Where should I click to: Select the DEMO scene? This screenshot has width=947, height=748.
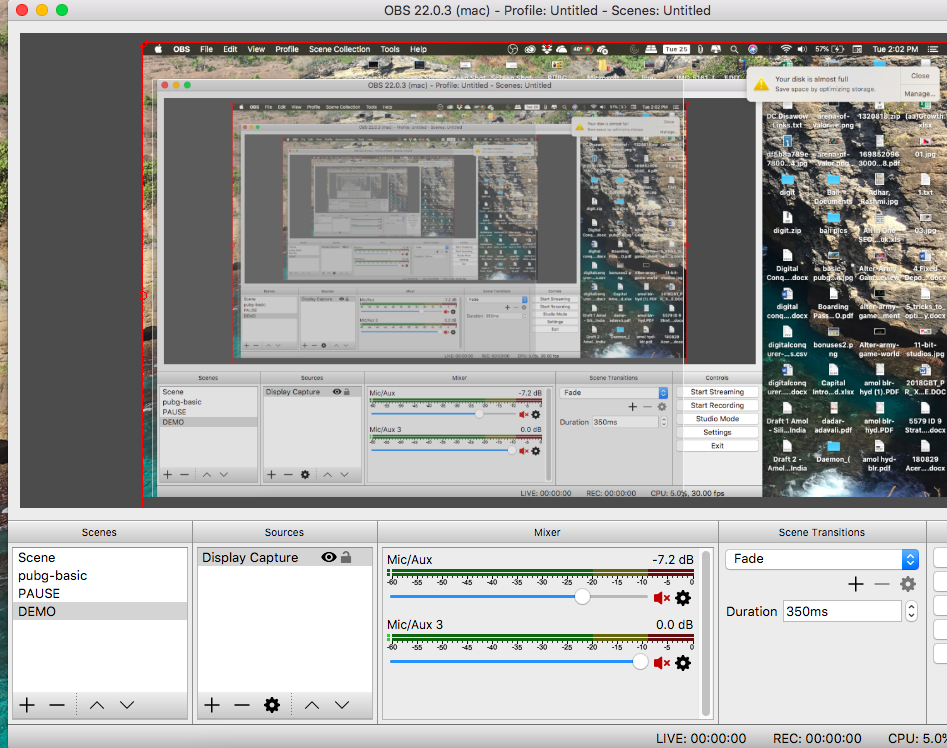pyautogui.click(x=100, y=612)
